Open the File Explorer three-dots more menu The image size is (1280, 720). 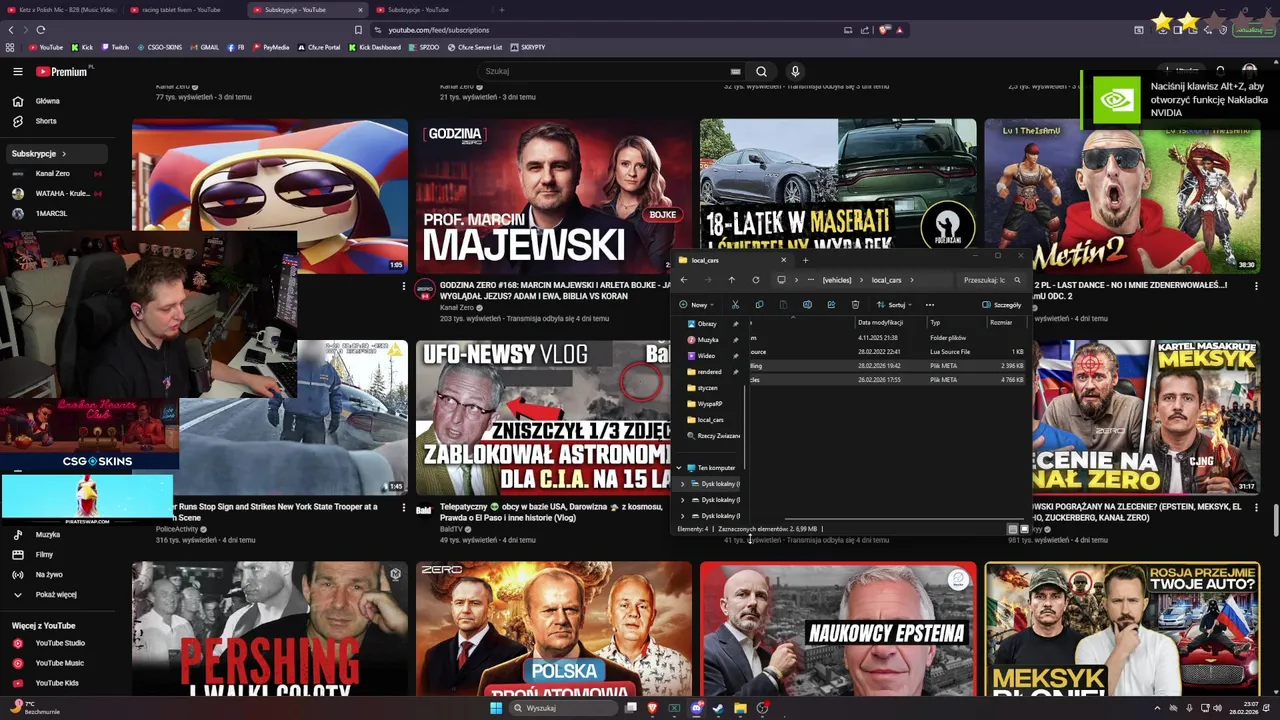click(930, 305)
